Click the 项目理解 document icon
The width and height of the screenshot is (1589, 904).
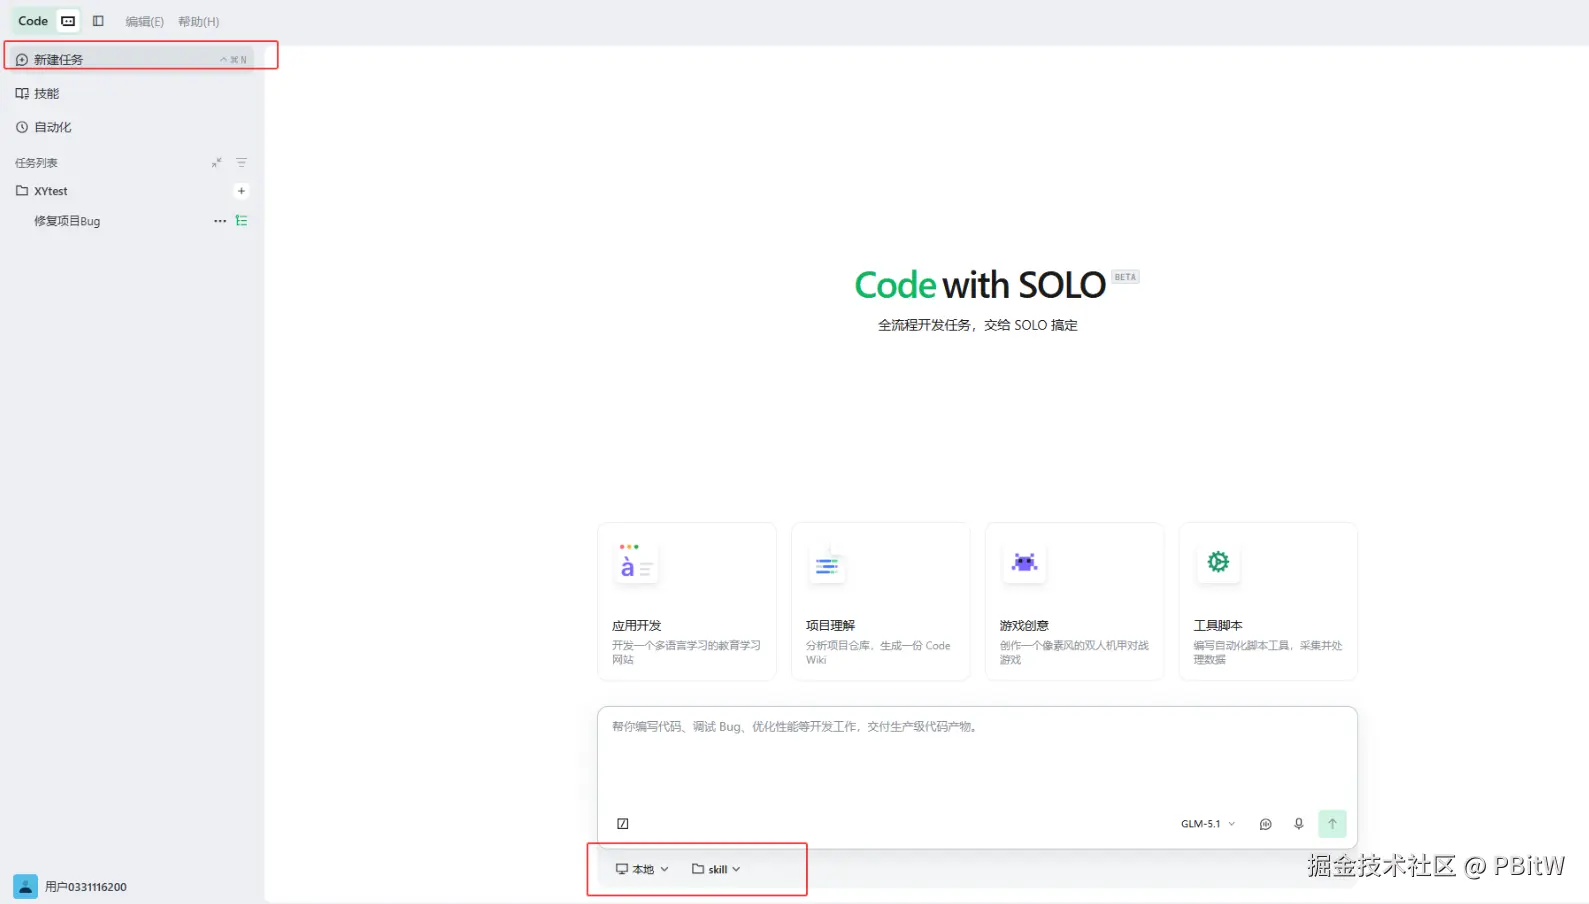pos(828,563)
